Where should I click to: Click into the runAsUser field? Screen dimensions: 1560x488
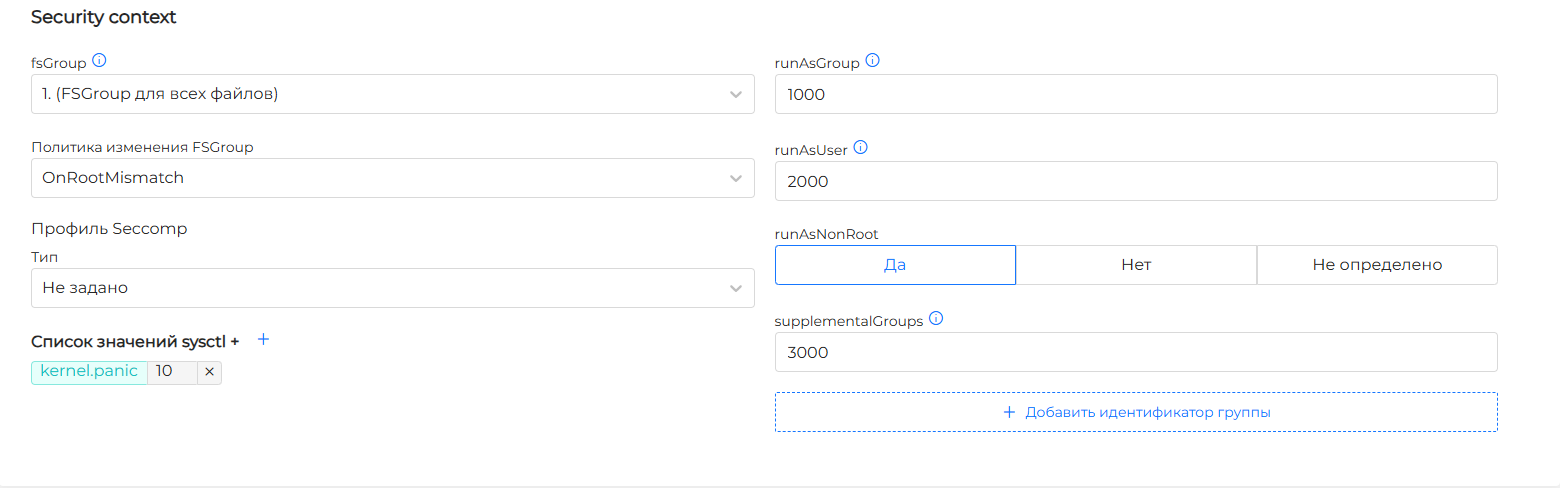coord(1136,181)
